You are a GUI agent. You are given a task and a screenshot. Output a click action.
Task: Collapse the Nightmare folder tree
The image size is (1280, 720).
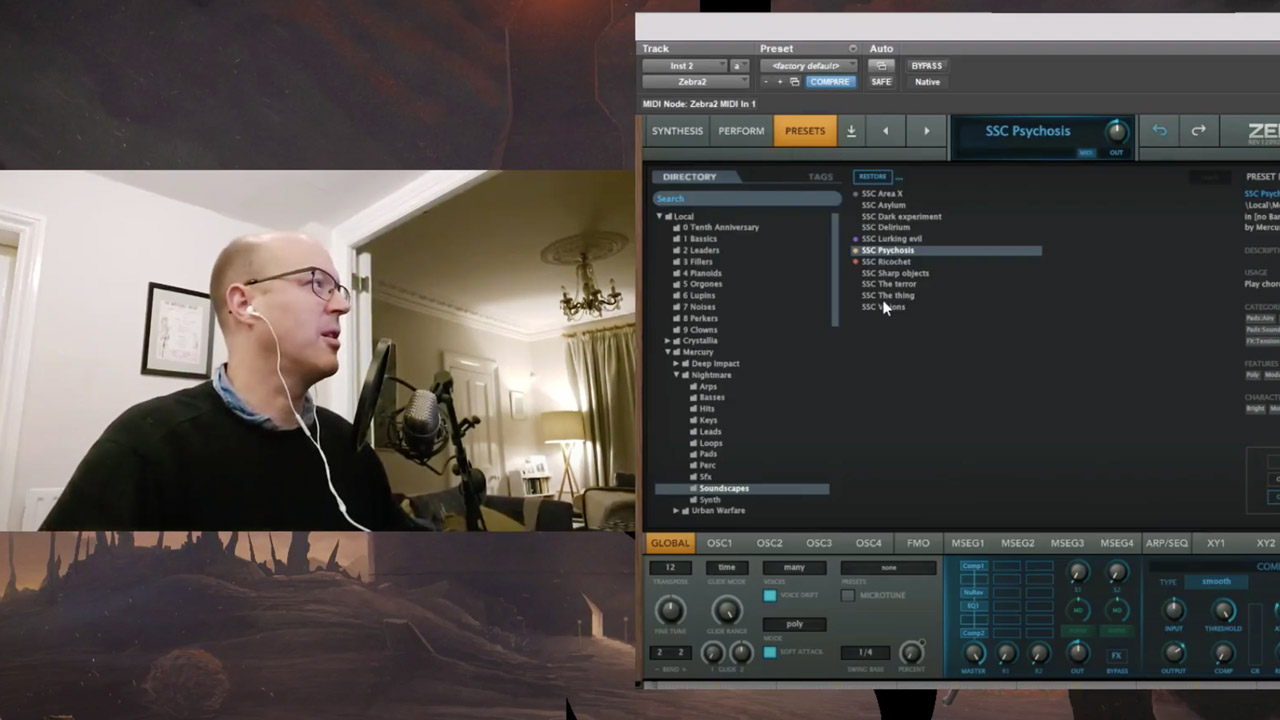click(677, 375)
